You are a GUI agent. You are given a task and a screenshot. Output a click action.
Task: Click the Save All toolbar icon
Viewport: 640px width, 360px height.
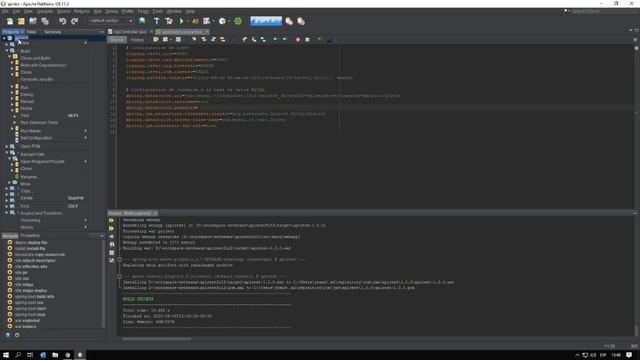tap(45, 21)
